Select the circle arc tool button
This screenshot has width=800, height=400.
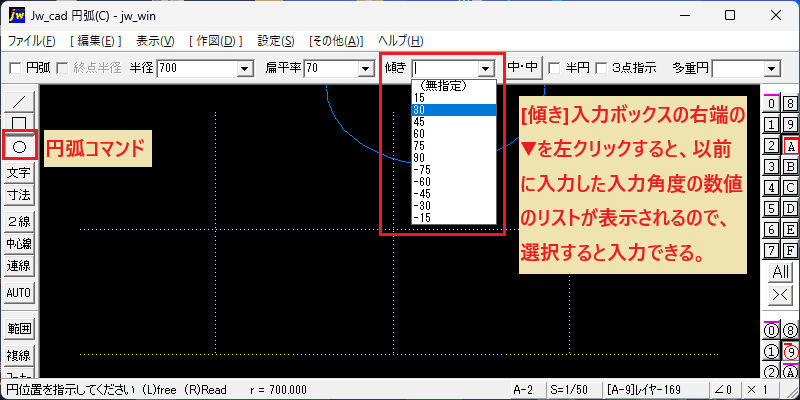click(19, 147)
